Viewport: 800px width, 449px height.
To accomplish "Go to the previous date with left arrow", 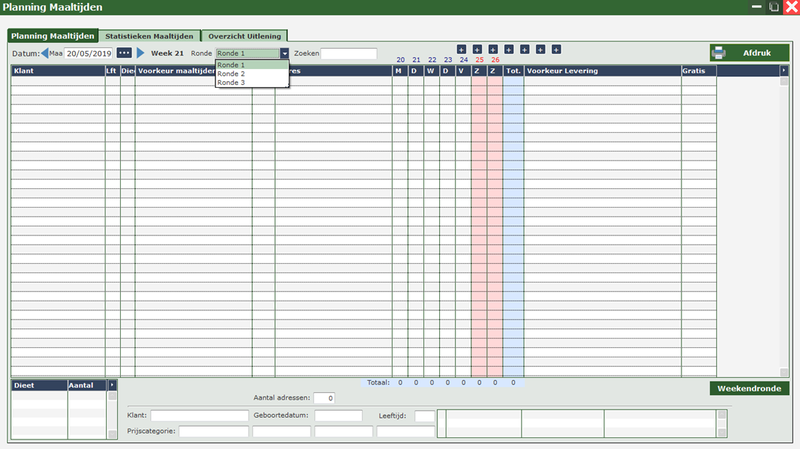I will pos(44,53).
